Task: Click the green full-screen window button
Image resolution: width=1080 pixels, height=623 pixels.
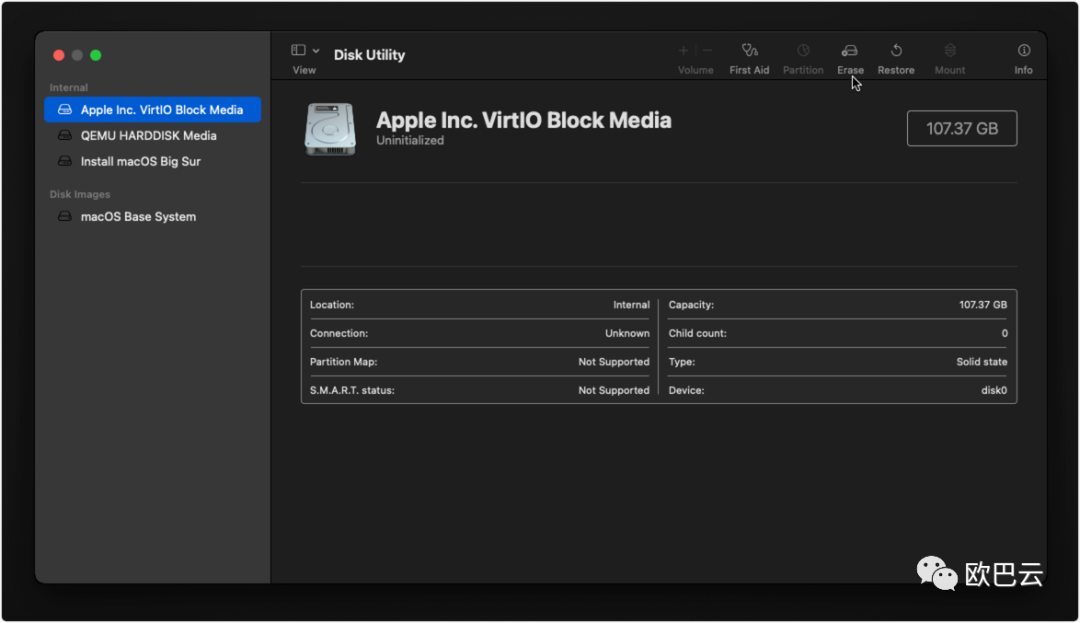Action: click(x=96, y=56)
